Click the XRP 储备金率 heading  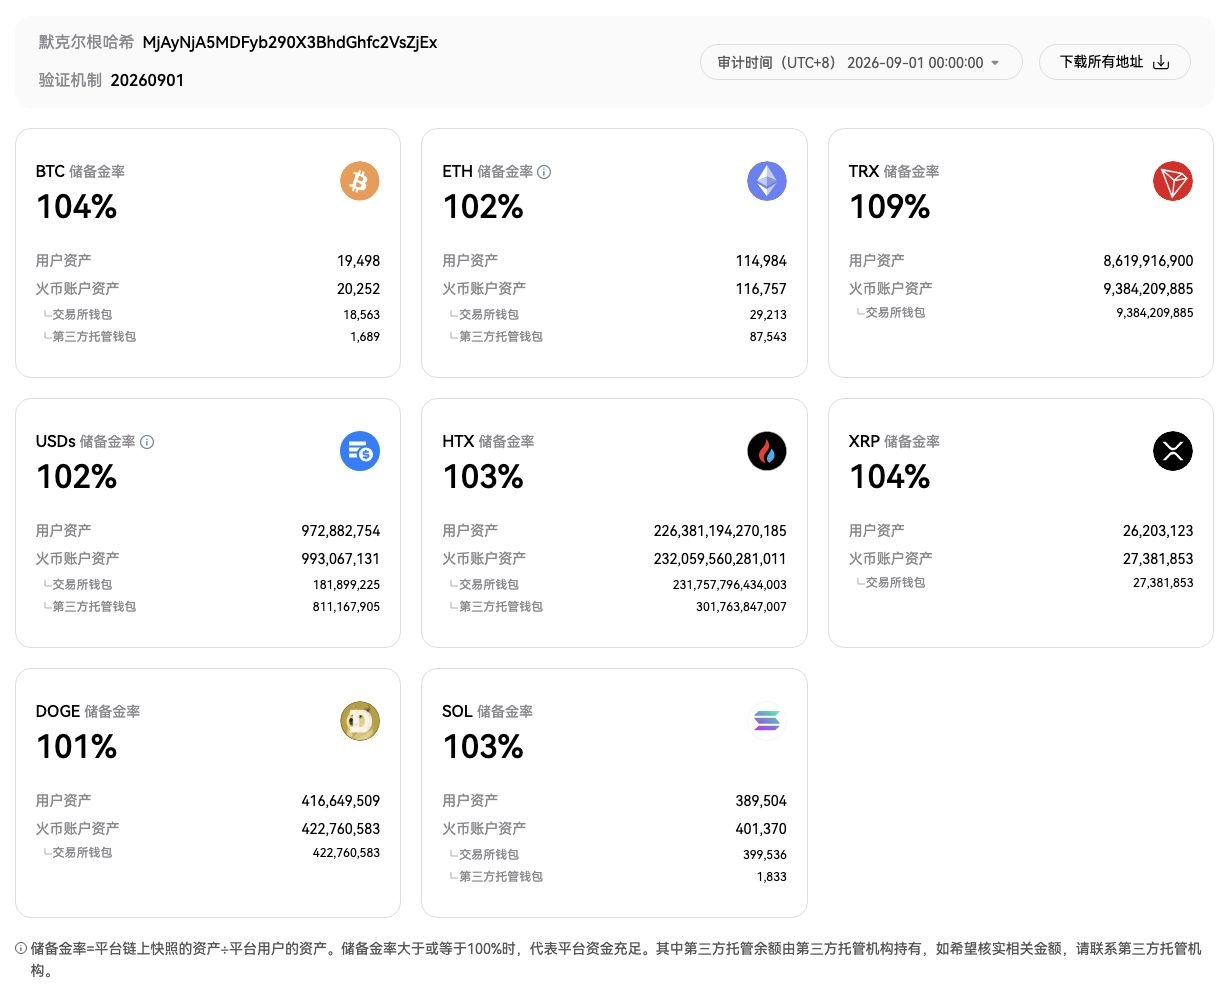coord(894,442)
